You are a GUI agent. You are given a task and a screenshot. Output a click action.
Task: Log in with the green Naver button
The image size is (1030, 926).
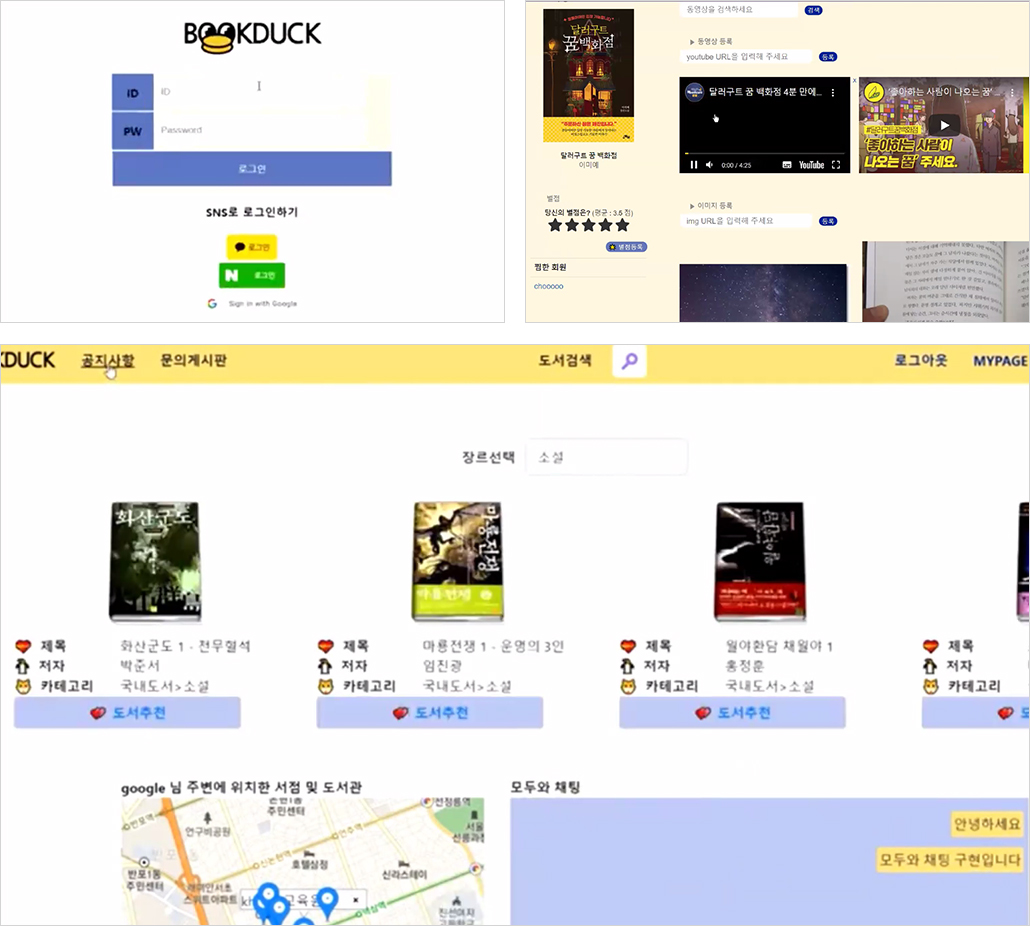[252, 275]
